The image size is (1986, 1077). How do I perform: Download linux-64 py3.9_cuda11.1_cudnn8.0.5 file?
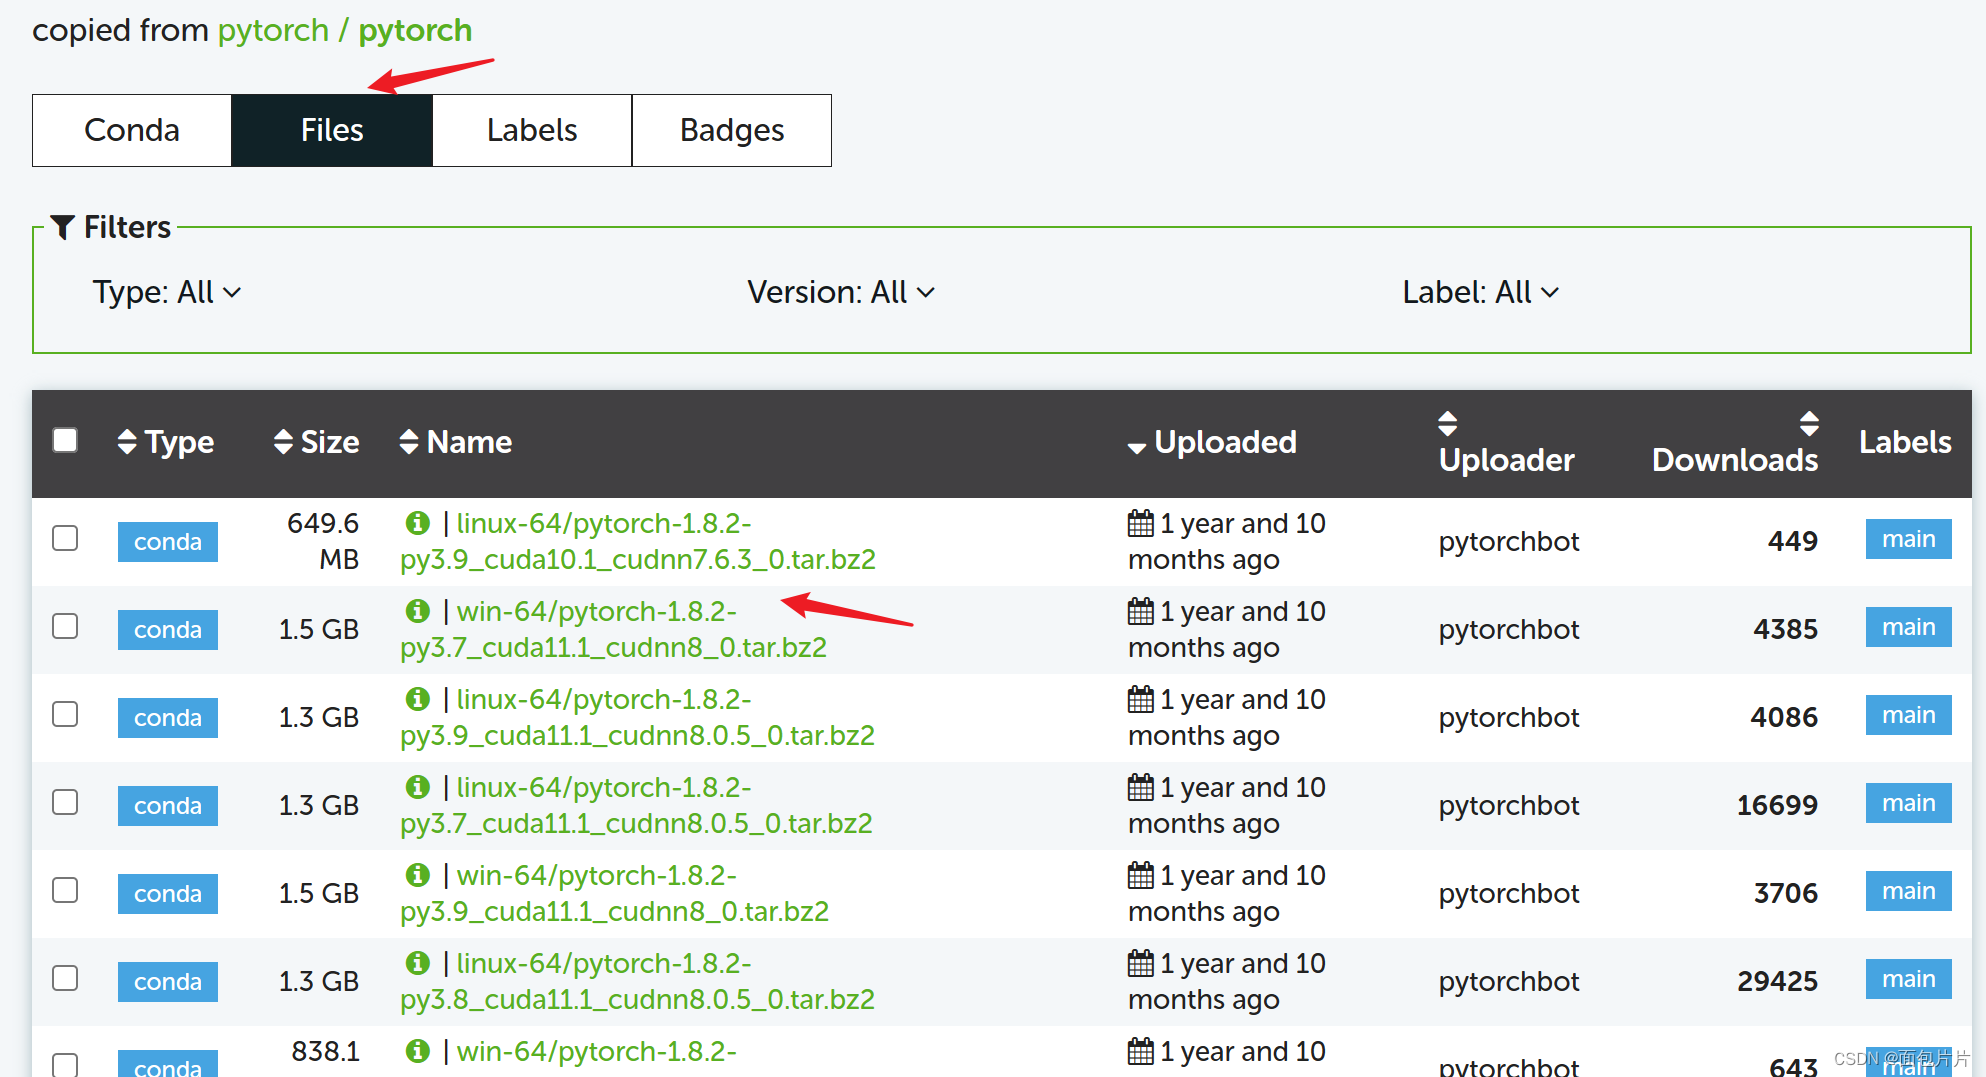point(637,717)
